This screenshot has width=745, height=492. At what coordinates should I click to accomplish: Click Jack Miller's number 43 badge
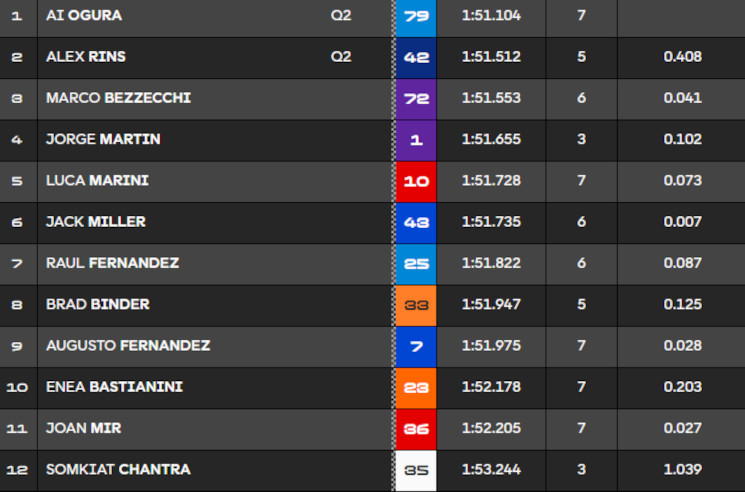tap(416, 222)
